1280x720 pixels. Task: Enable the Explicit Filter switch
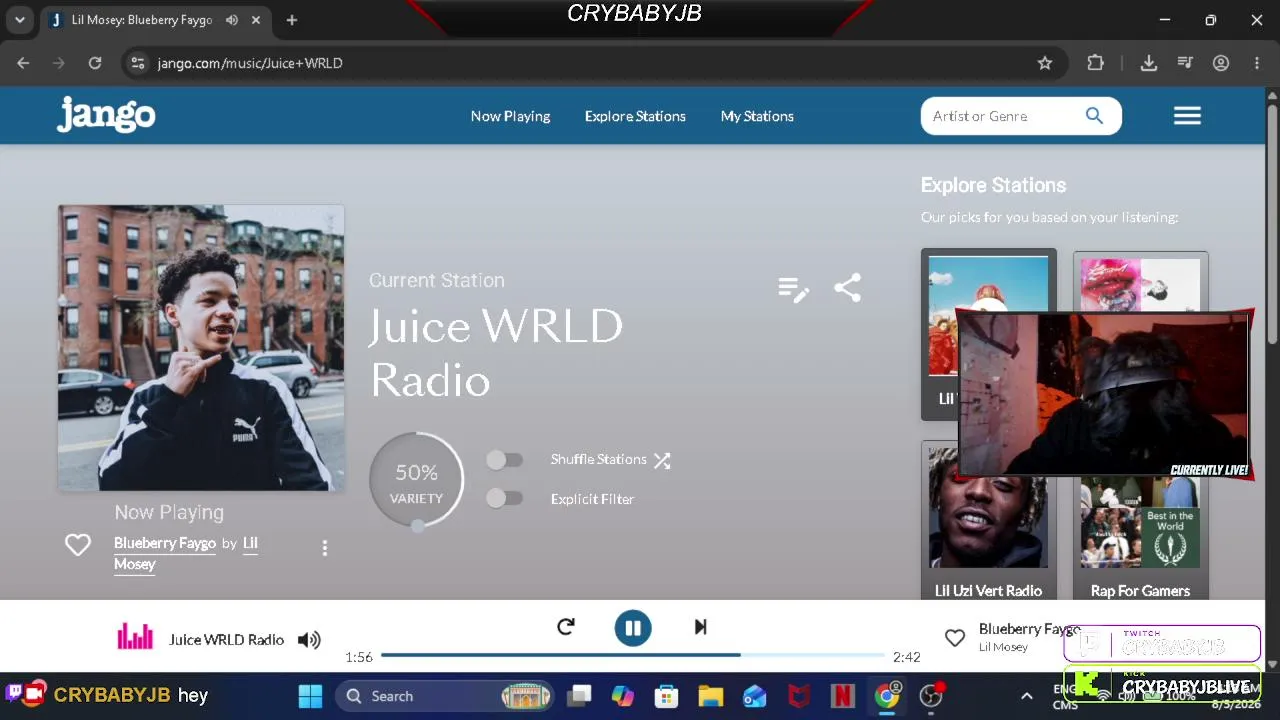(x=504, y=498)
